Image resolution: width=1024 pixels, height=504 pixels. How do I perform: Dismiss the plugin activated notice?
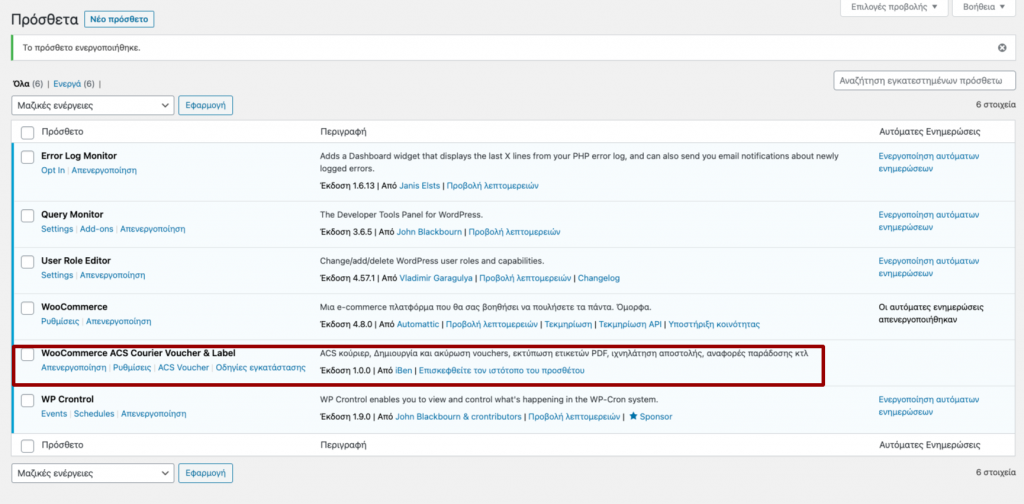pos(1002,48)
